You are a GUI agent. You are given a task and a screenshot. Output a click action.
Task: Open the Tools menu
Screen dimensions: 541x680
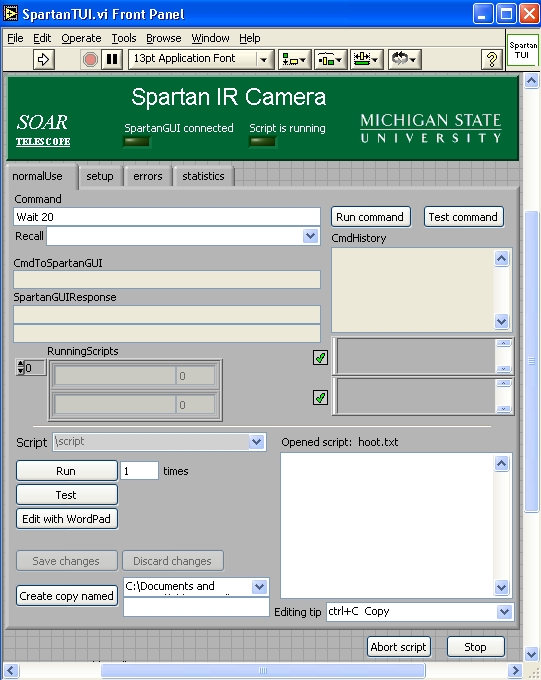[124, 38]
